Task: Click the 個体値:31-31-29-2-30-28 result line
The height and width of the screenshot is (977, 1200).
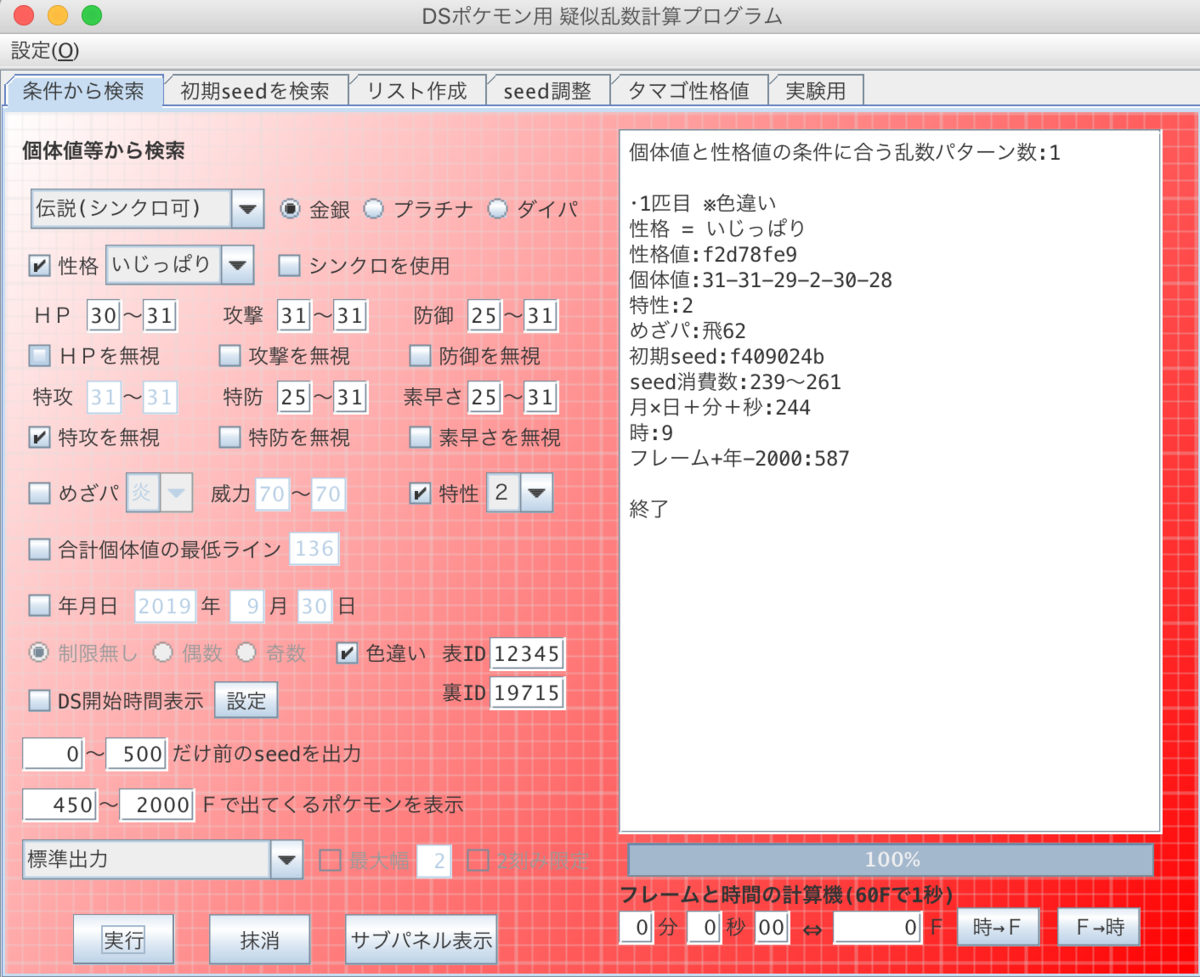Action: [762, 279]
